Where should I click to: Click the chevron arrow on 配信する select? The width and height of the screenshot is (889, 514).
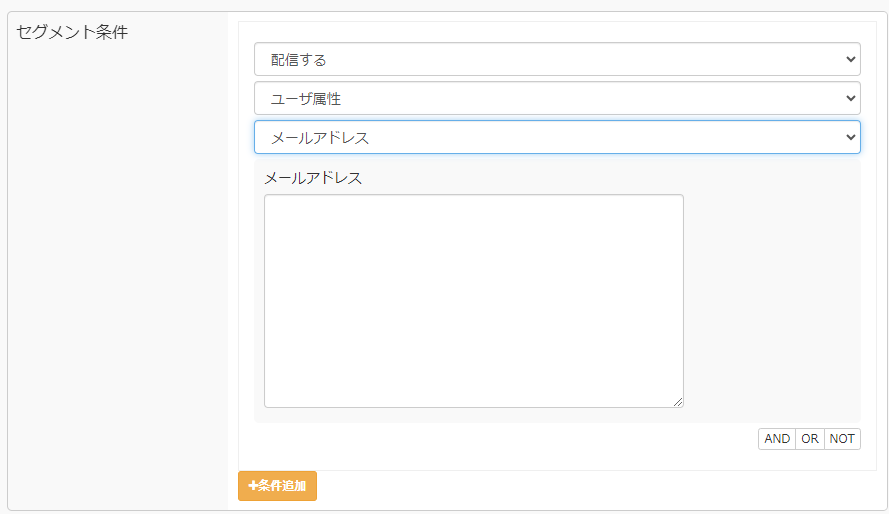tap(851, 59)
